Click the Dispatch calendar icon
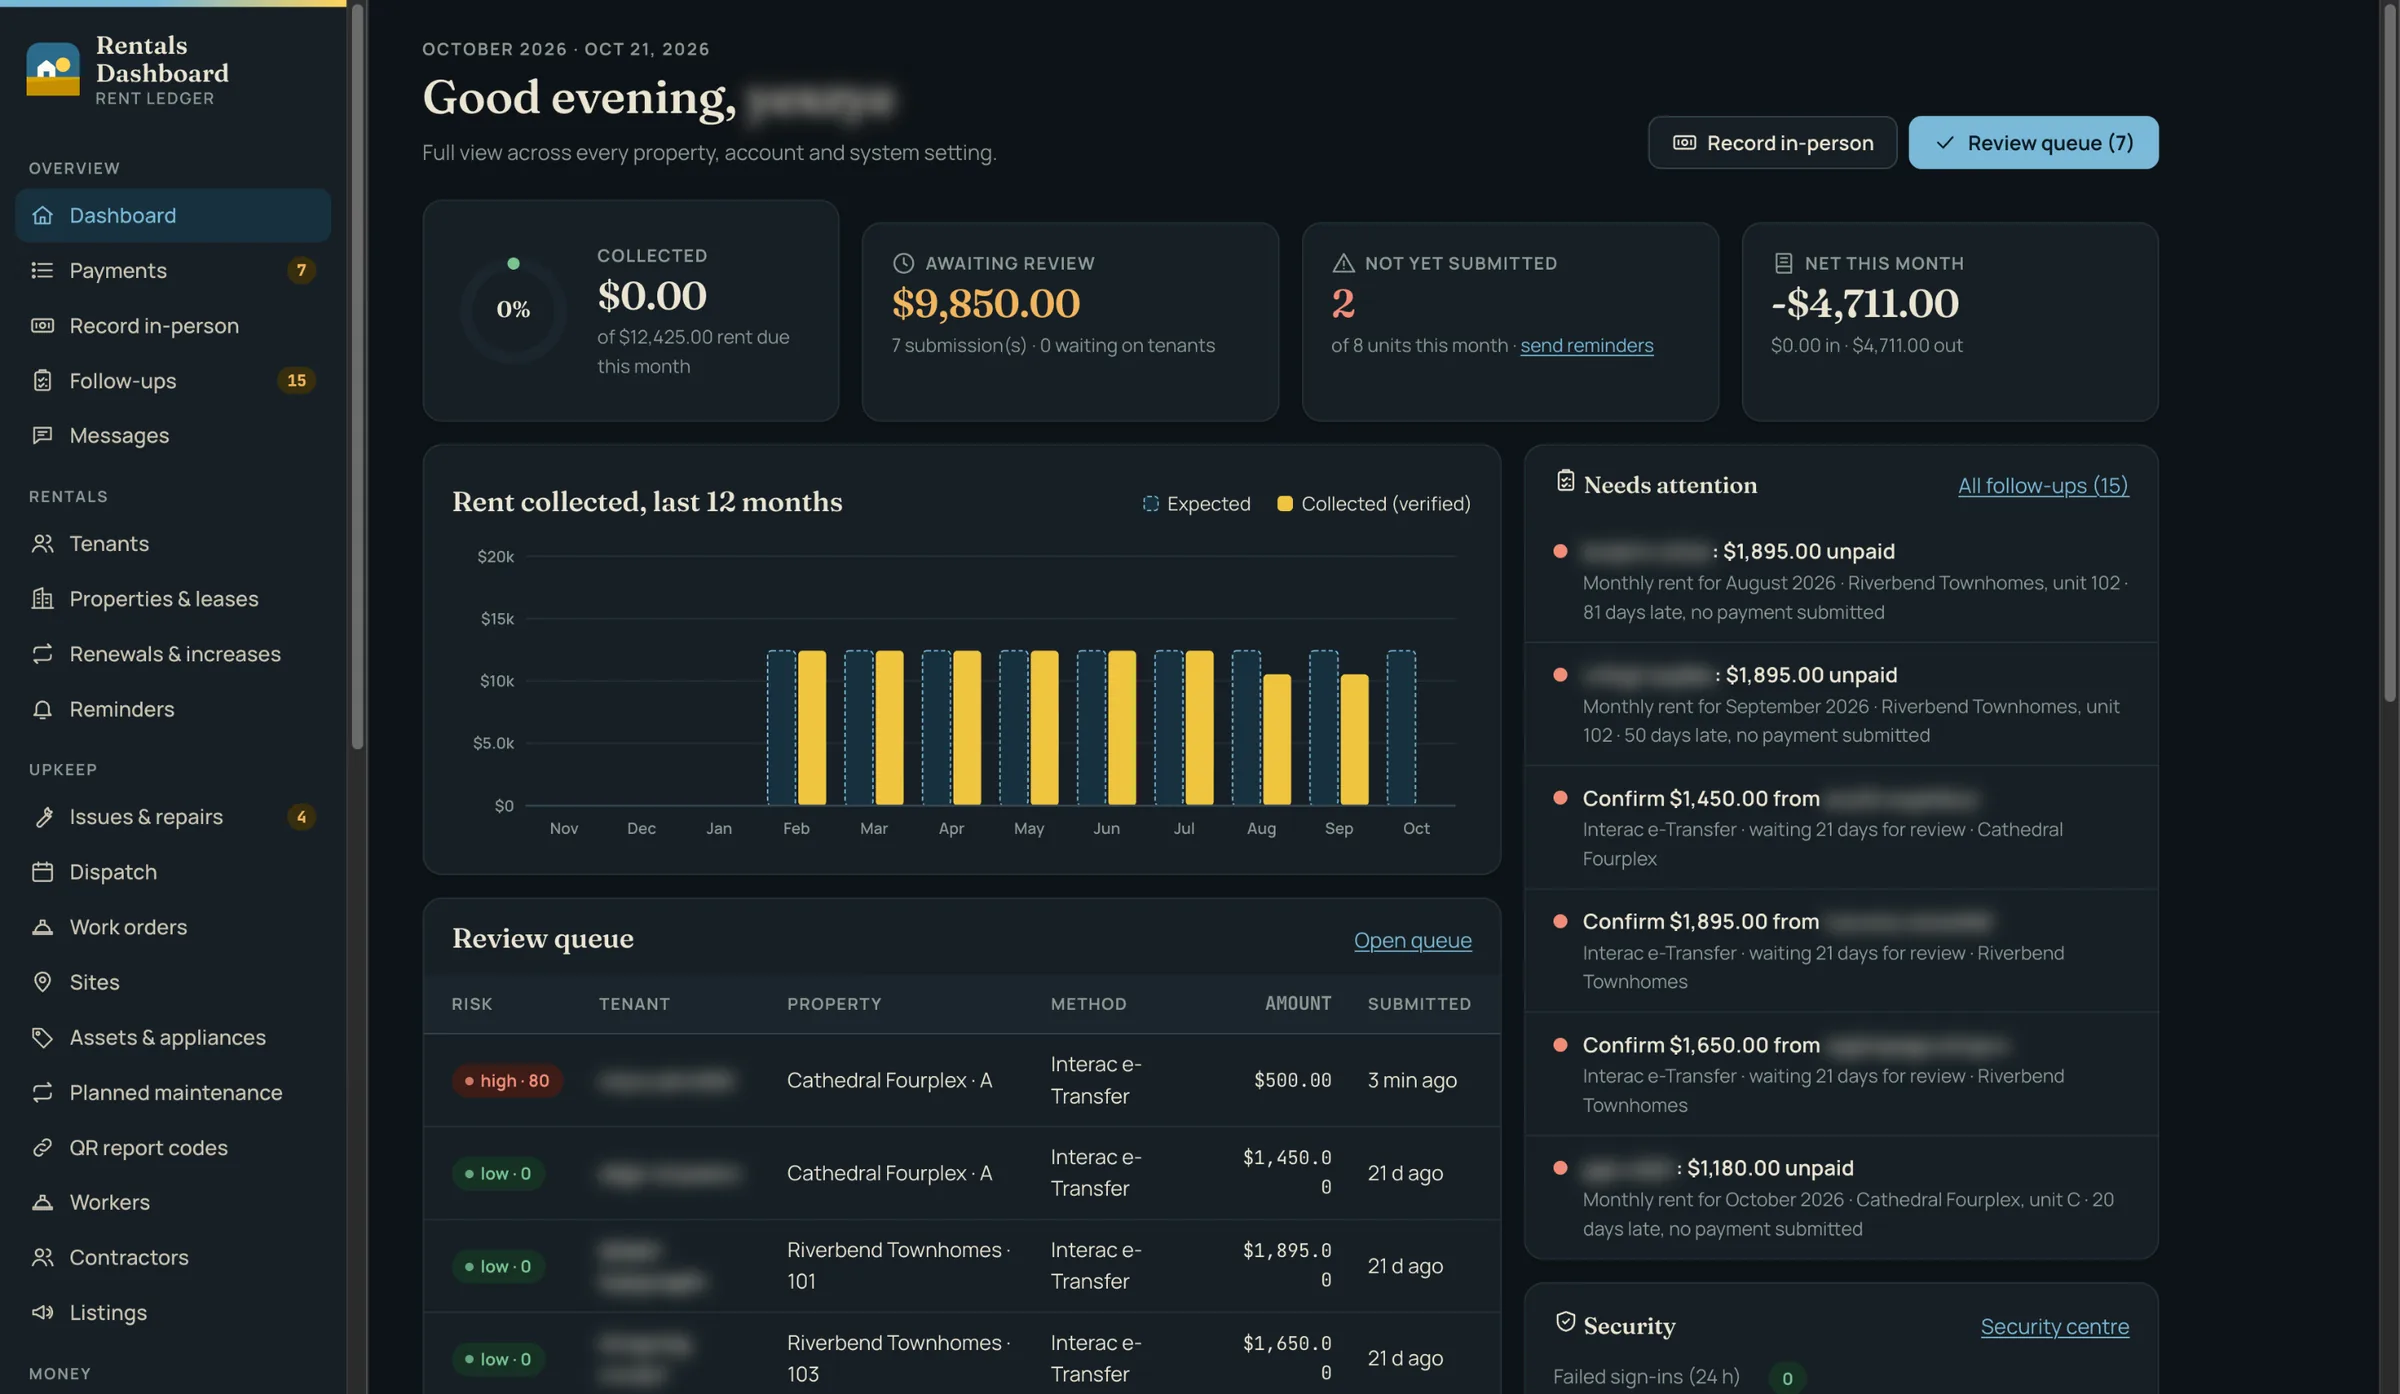 (x=42, y=872)
